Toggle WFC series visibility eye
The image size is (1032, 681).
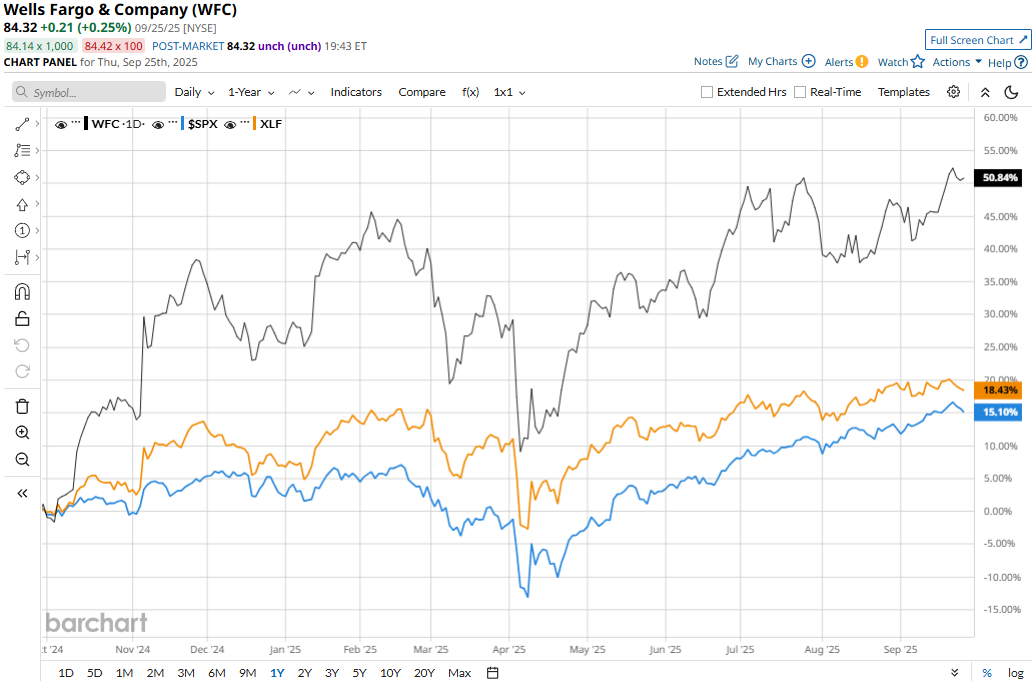point(61,124)
